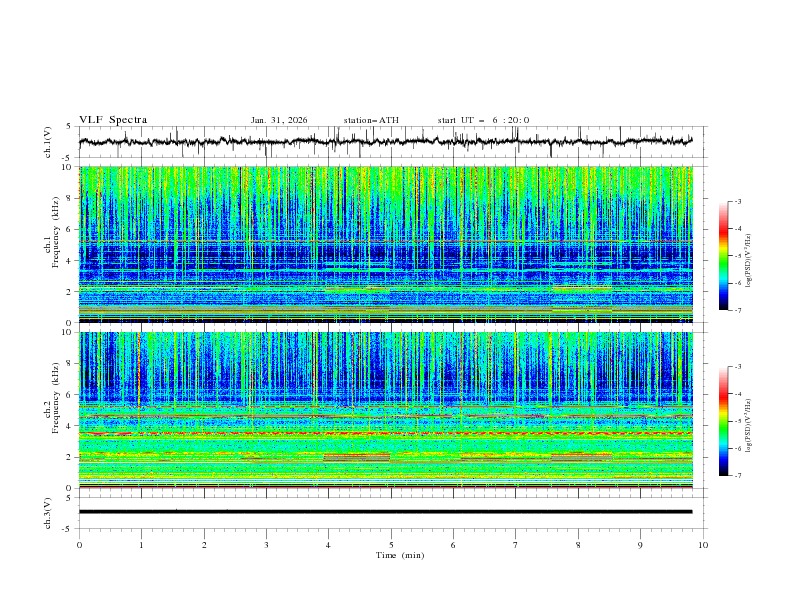The image size is (792, 612).
Task: Click the 2 minute tick label on time axis
Action: click(x=204, y=544)
